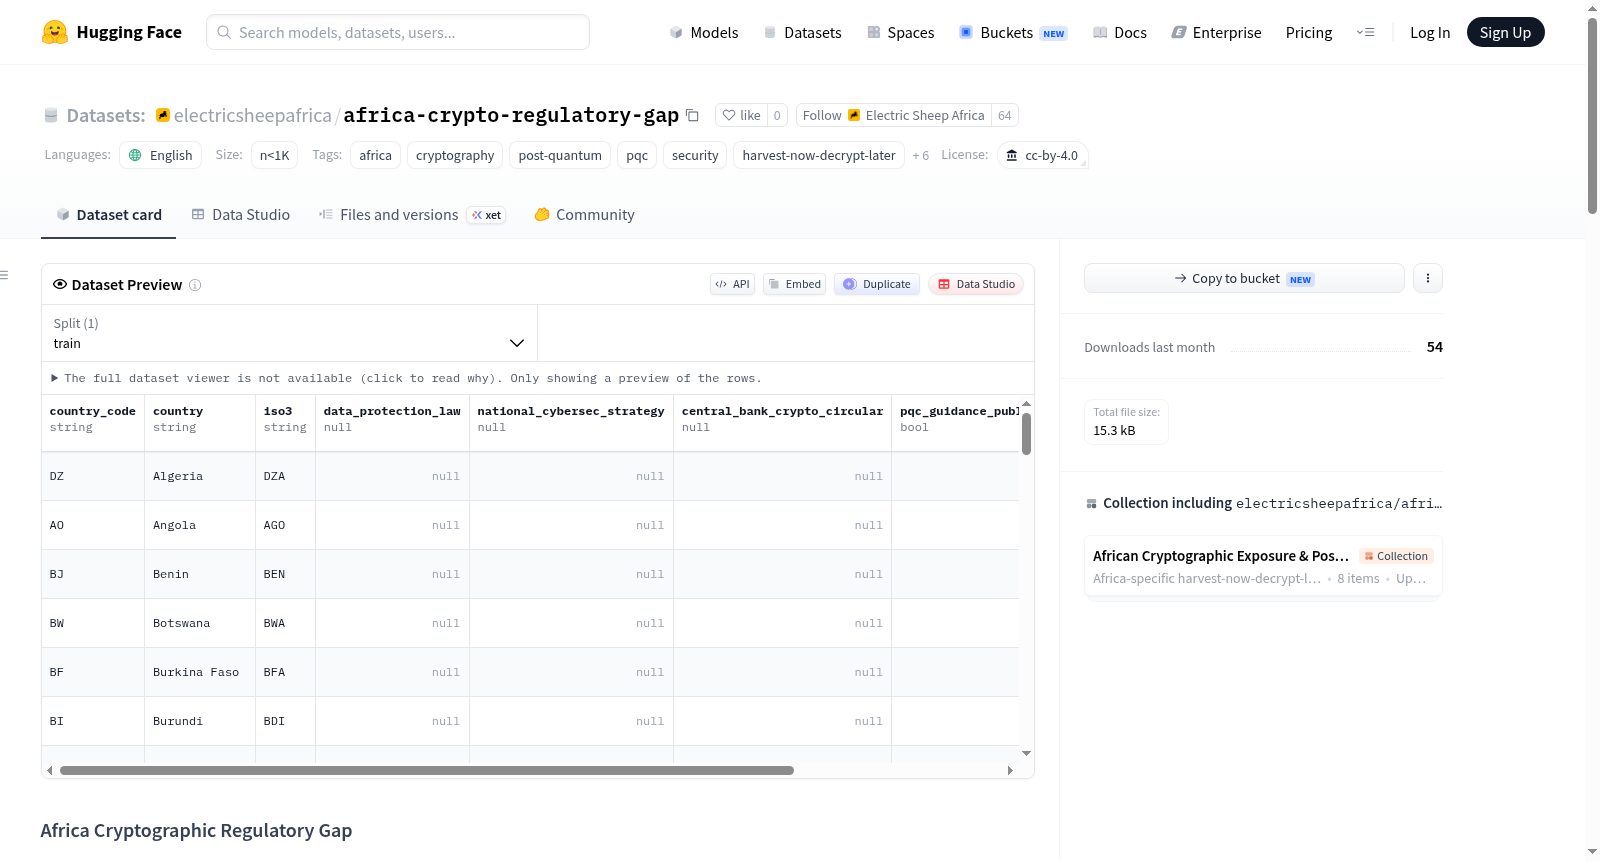Expand the full dataset viewer notice
The image size is (1600, 861).
[406, 378]
